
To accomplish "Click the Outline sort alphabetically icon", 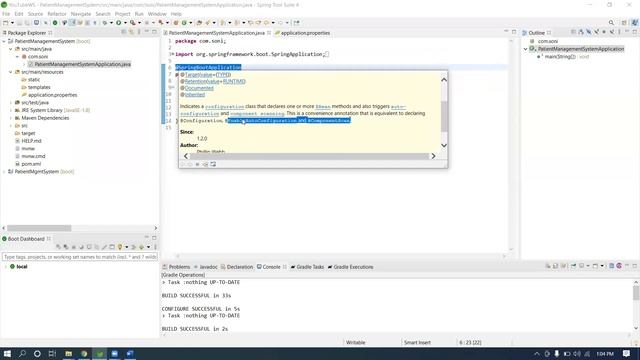I will 581,32.
